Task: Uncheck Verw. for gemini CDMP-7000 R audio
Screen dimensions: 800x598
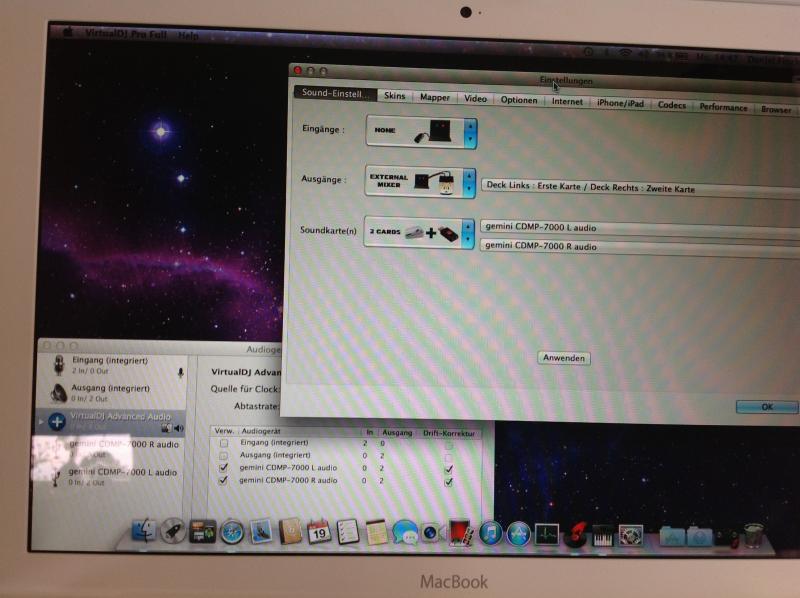Action: (x=223, y=480)
